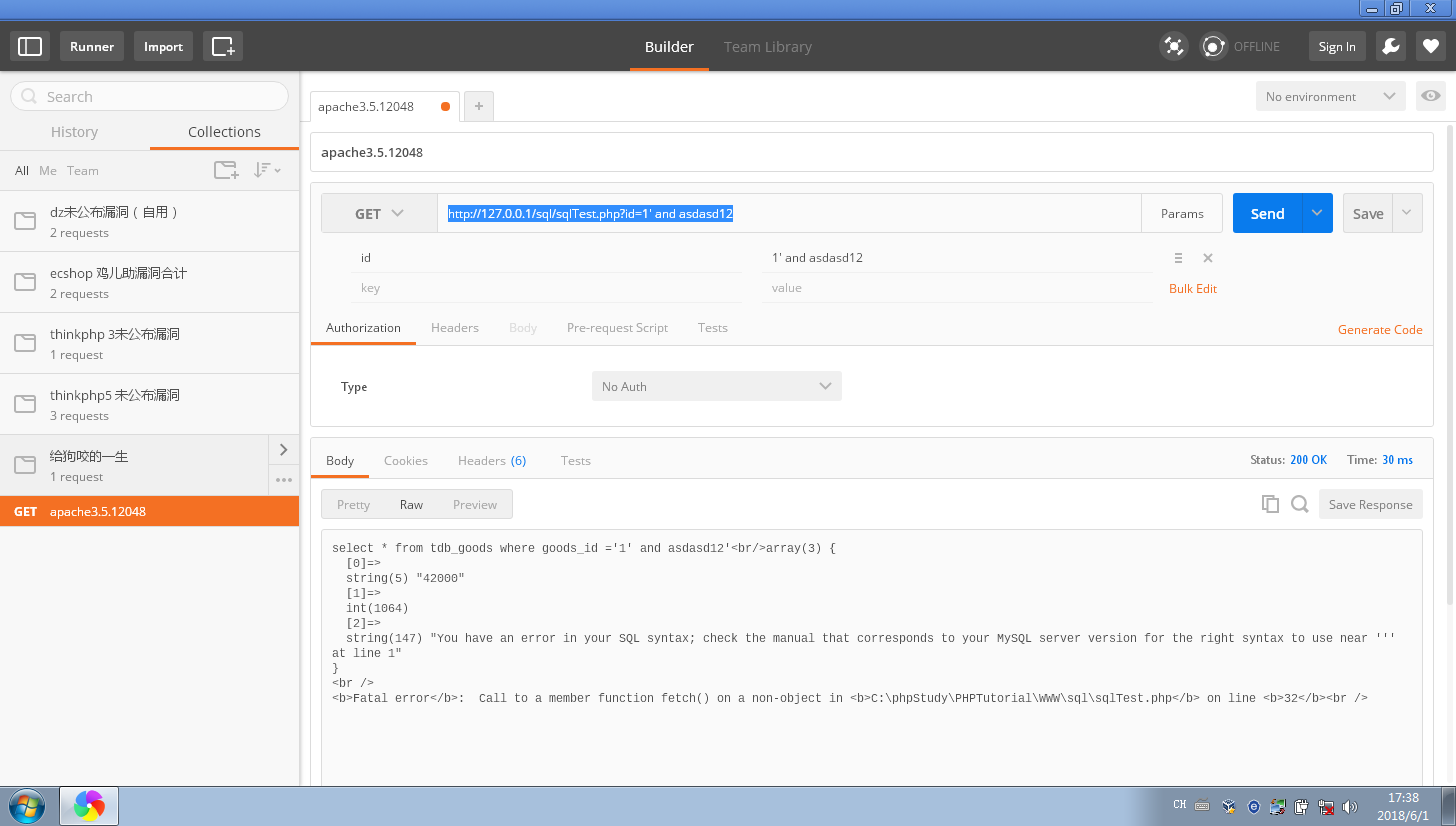Screen dimensions: 1456x826
Task: Open the Bulk Edit link
Action: point(1193,288)
